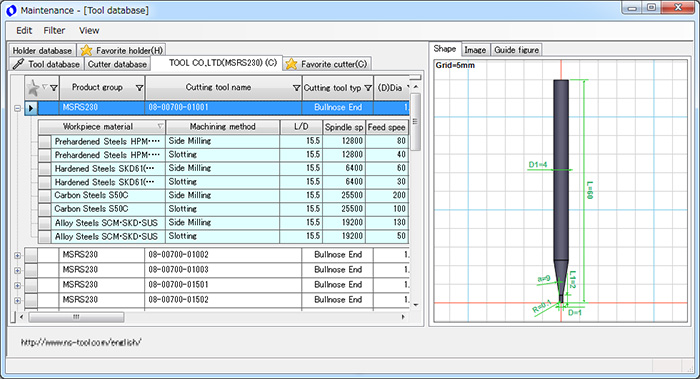700x379 pixels.
Task: Click the L=60 dimension label in shape view
Action: [x=589, y=190]
